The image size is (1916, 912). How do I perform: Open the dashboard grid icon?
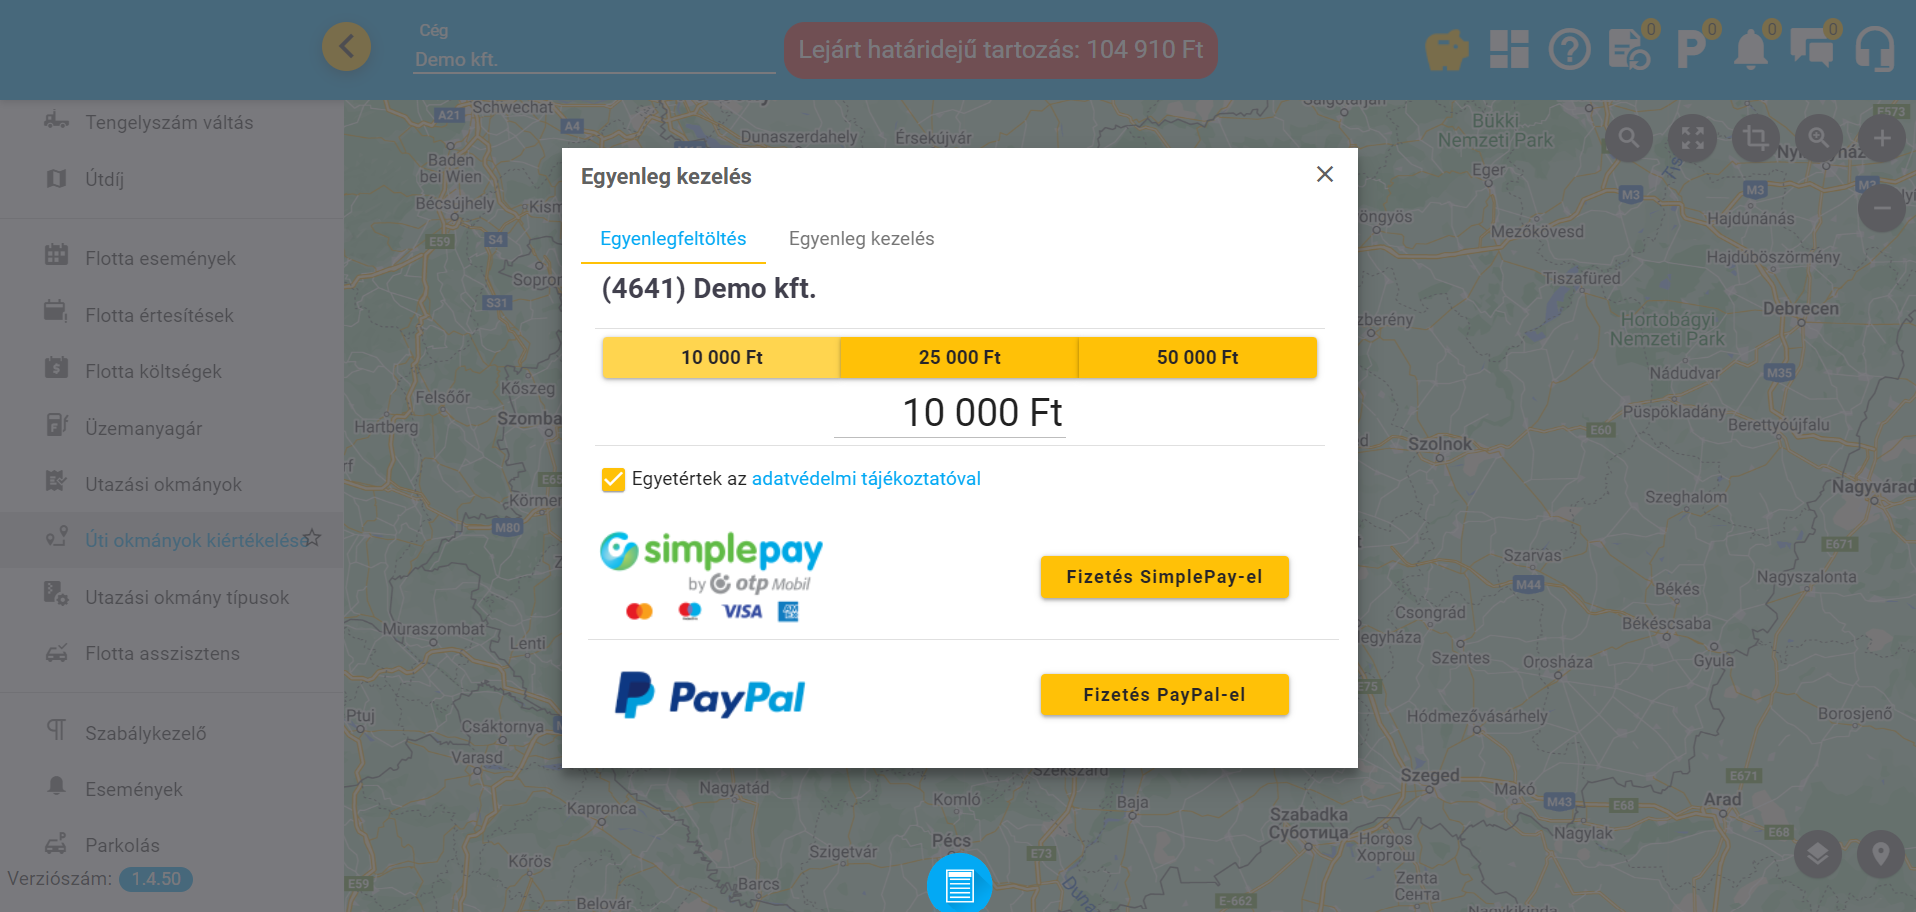pos(1509,49)
